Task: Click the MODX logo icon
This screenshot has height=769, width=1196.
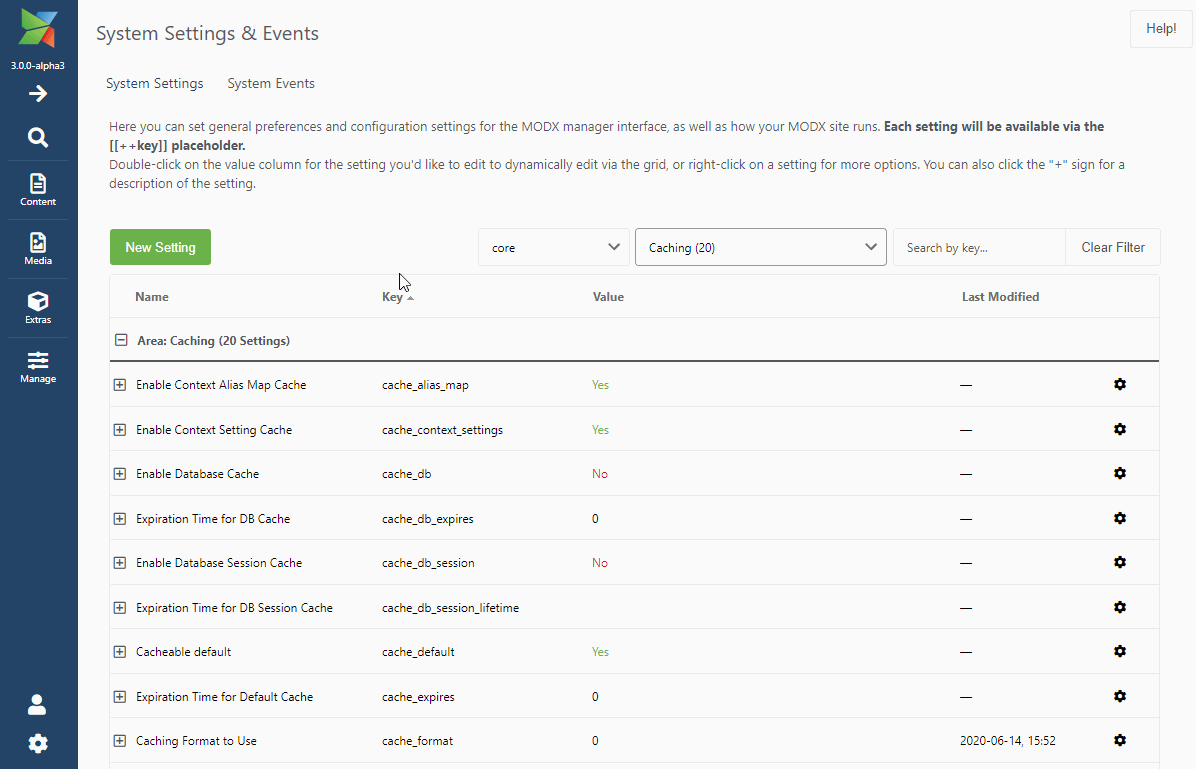Action: (x=38, y=28)
